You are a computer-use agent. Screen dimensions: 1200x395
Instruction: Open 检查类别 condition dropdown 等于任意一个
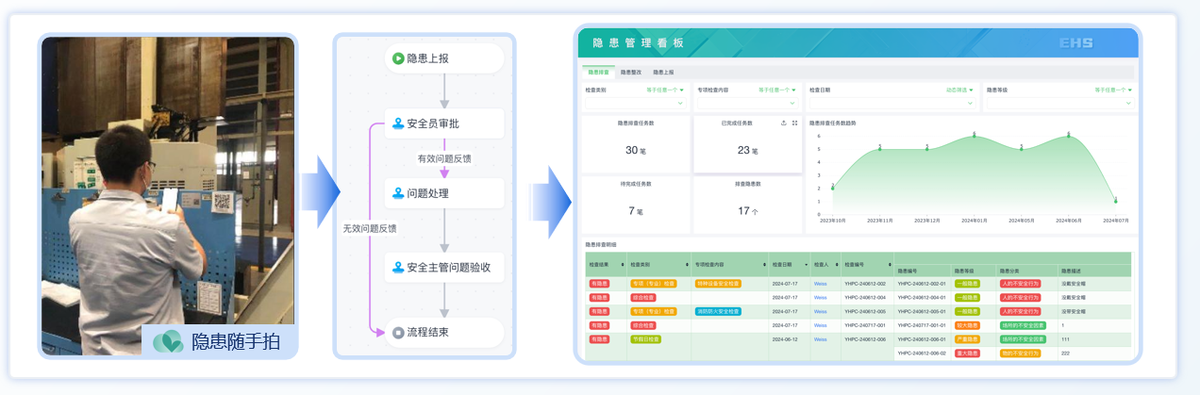point(665,89)
